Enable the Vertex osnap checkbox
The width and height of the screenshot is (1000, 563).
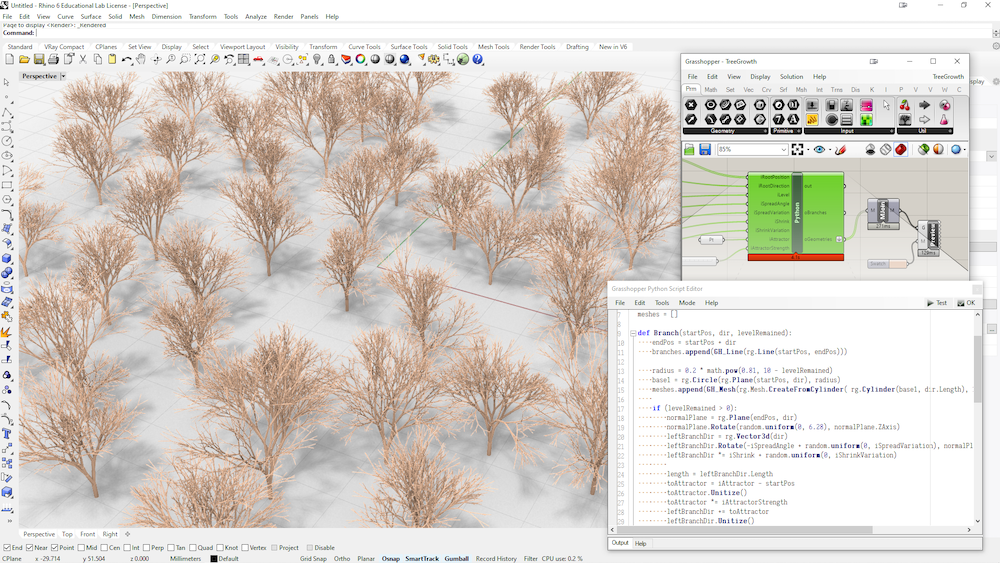(245, 548)
